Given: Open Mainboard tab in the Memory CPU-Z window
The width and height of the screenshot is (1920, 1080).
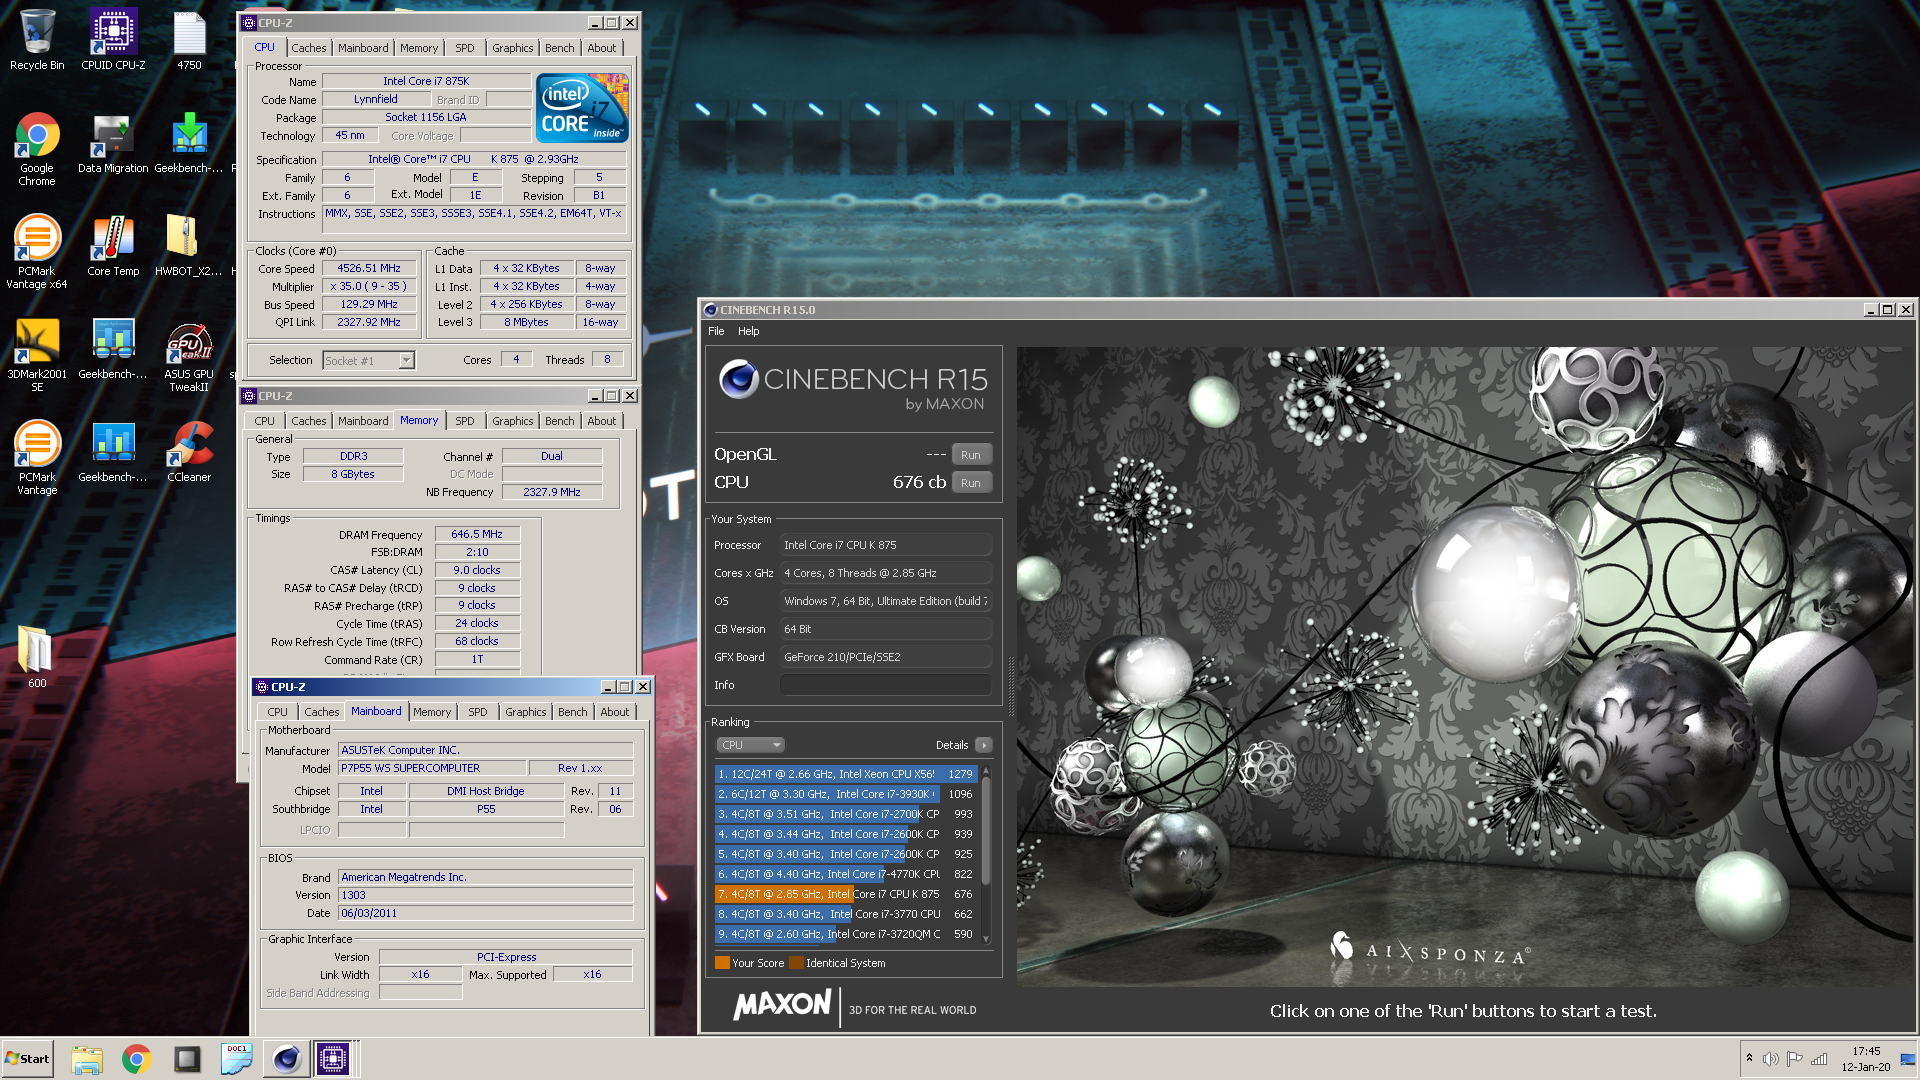Looking at the screenshot, I should pos(363,421).
